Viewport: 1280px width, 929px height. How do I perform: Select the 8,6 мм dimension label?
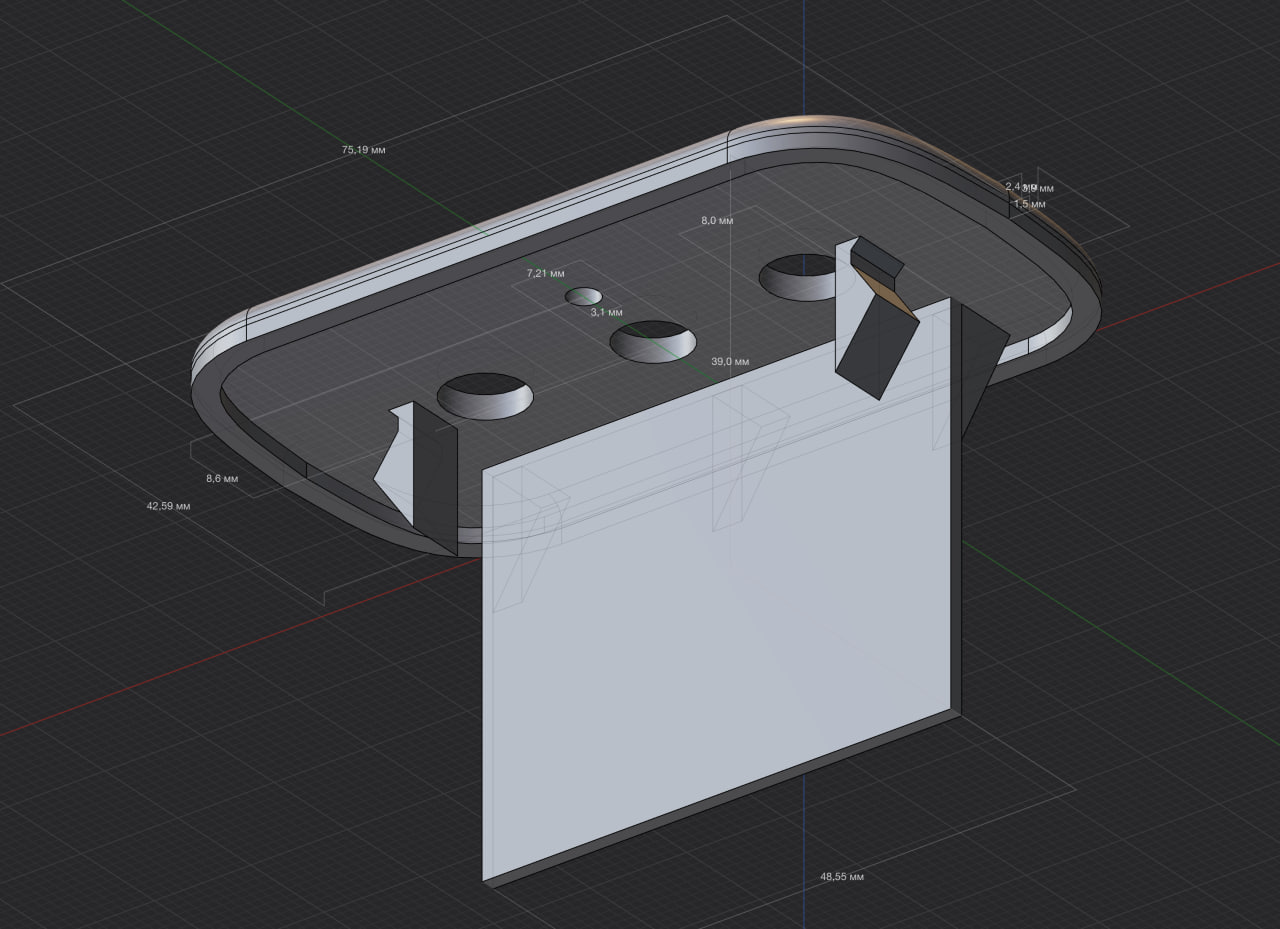pos(222,479)
